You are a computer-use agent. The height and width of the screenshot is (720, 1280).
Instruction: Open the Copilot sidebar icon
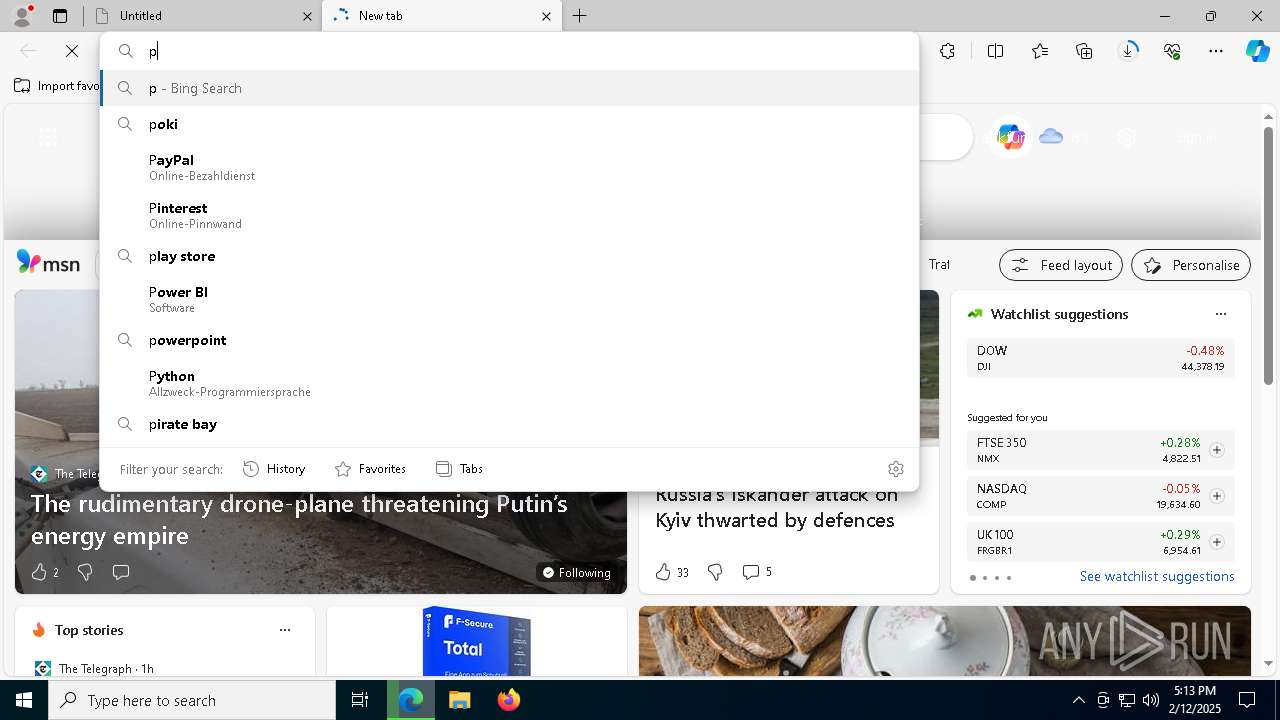pos(1257,51)
